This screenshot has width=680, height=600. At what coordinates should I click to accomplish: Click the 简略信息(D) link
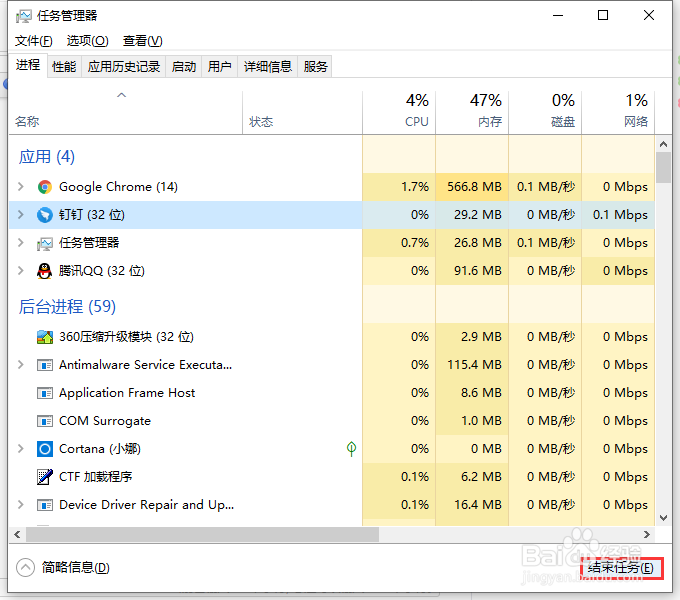pos(75,567)
